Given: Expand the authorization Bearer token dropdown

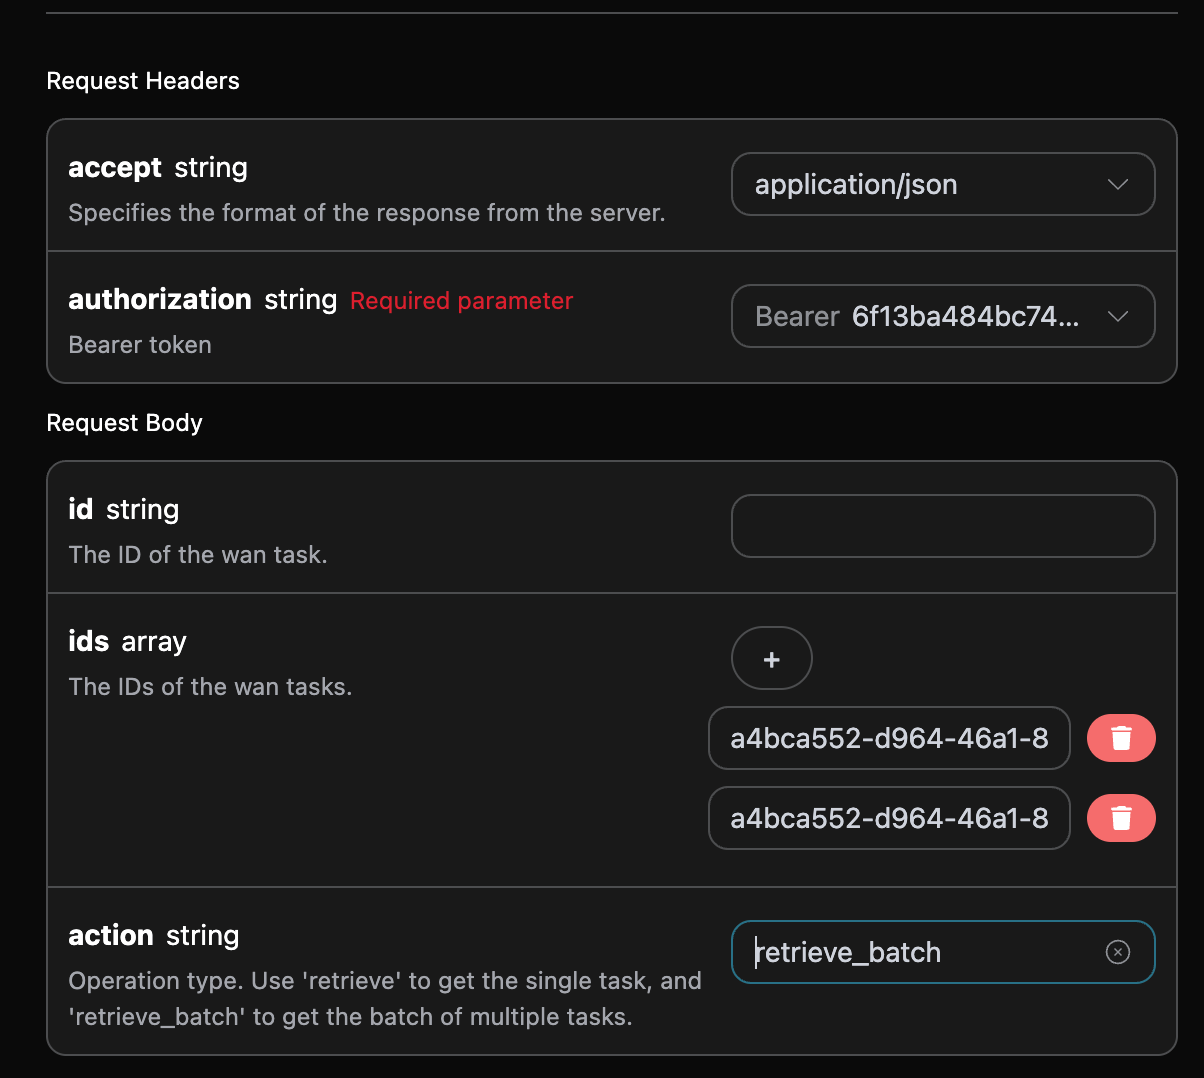Looking at the screenshot, I should tap(942, 316).
